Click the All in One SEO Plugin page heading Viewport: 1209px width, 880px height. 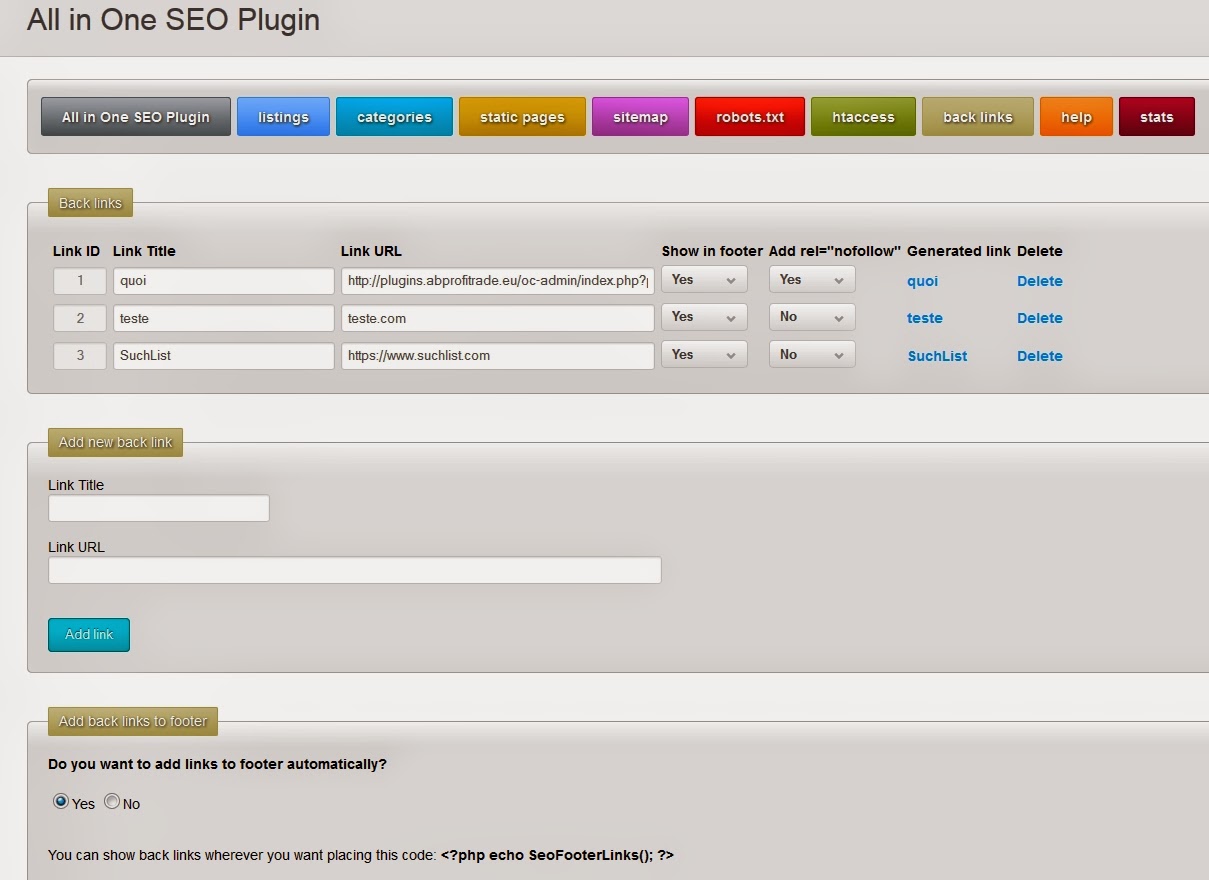[173, 19]
